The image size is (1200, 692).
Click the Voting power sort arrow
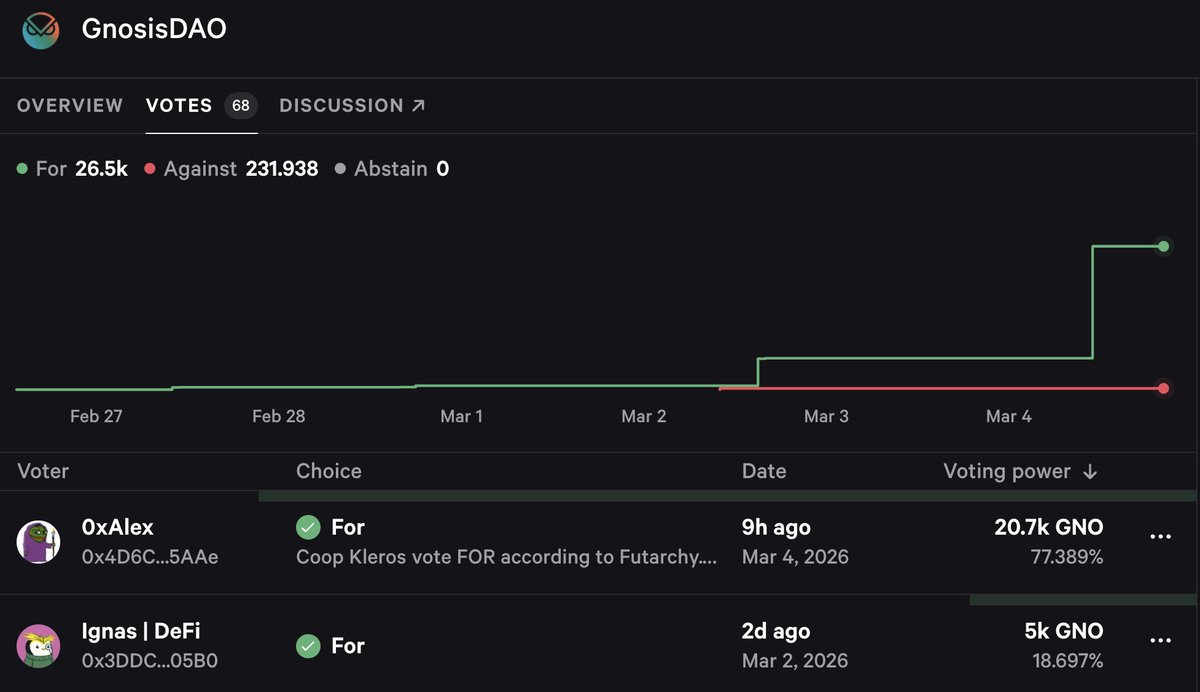click(x=1091, y=471)
